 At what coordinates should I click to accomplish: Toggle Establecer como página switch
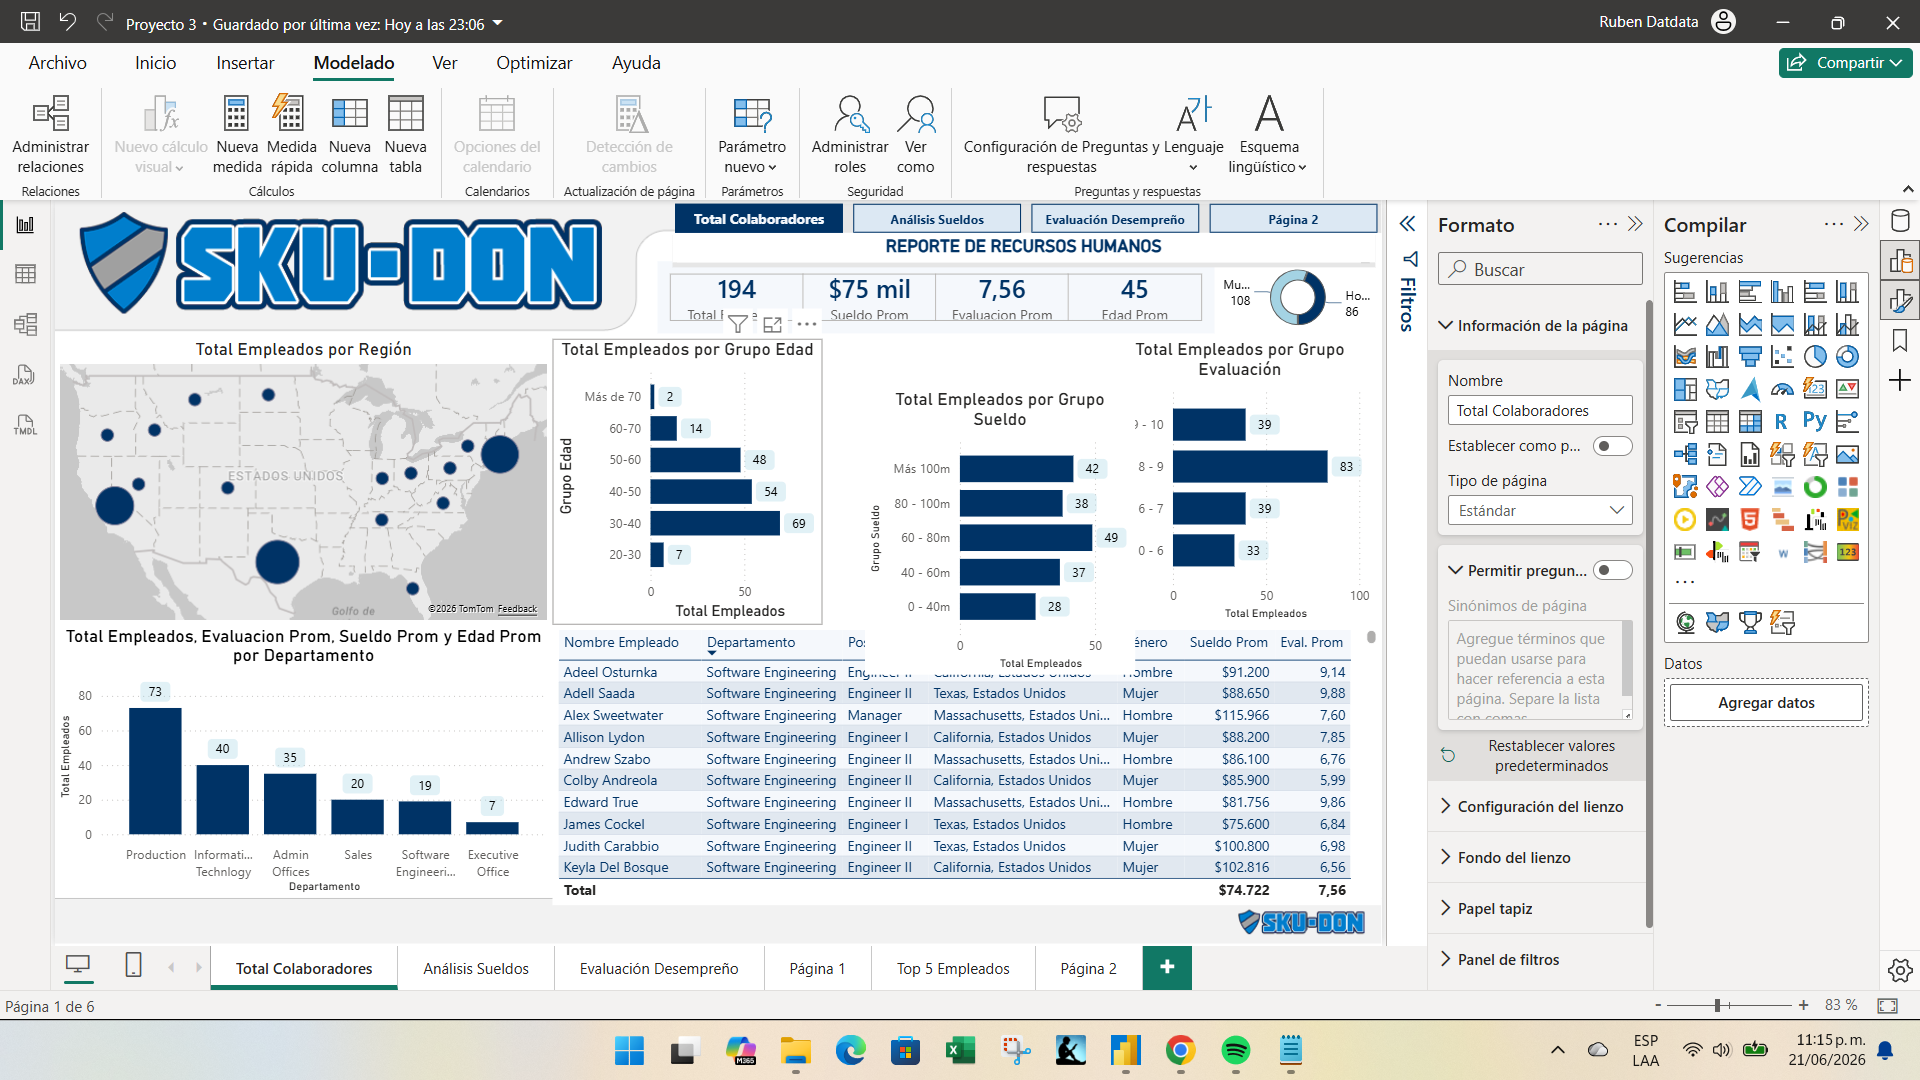tap(1612, 446)
